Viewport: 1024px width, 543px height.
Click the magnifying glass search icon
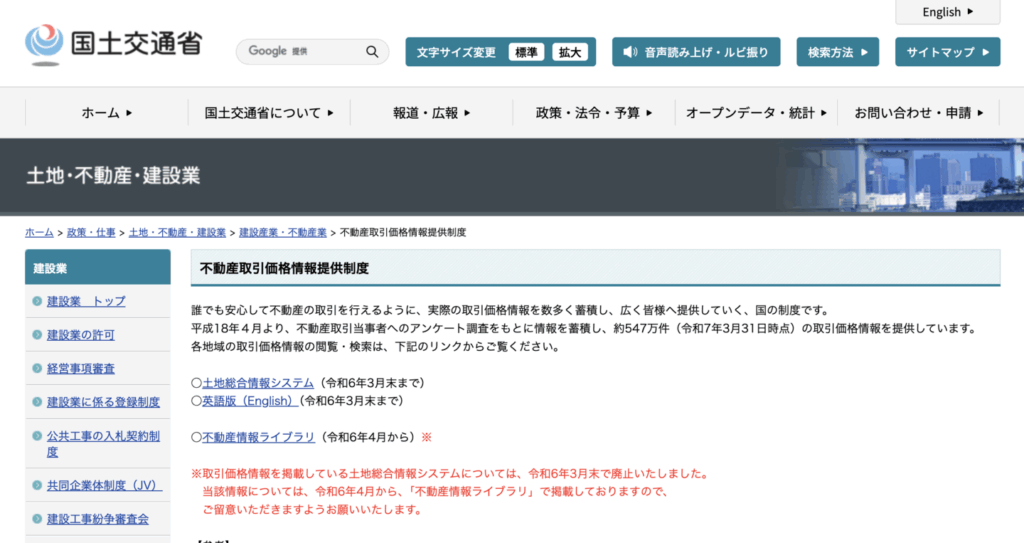click(372, 51)
